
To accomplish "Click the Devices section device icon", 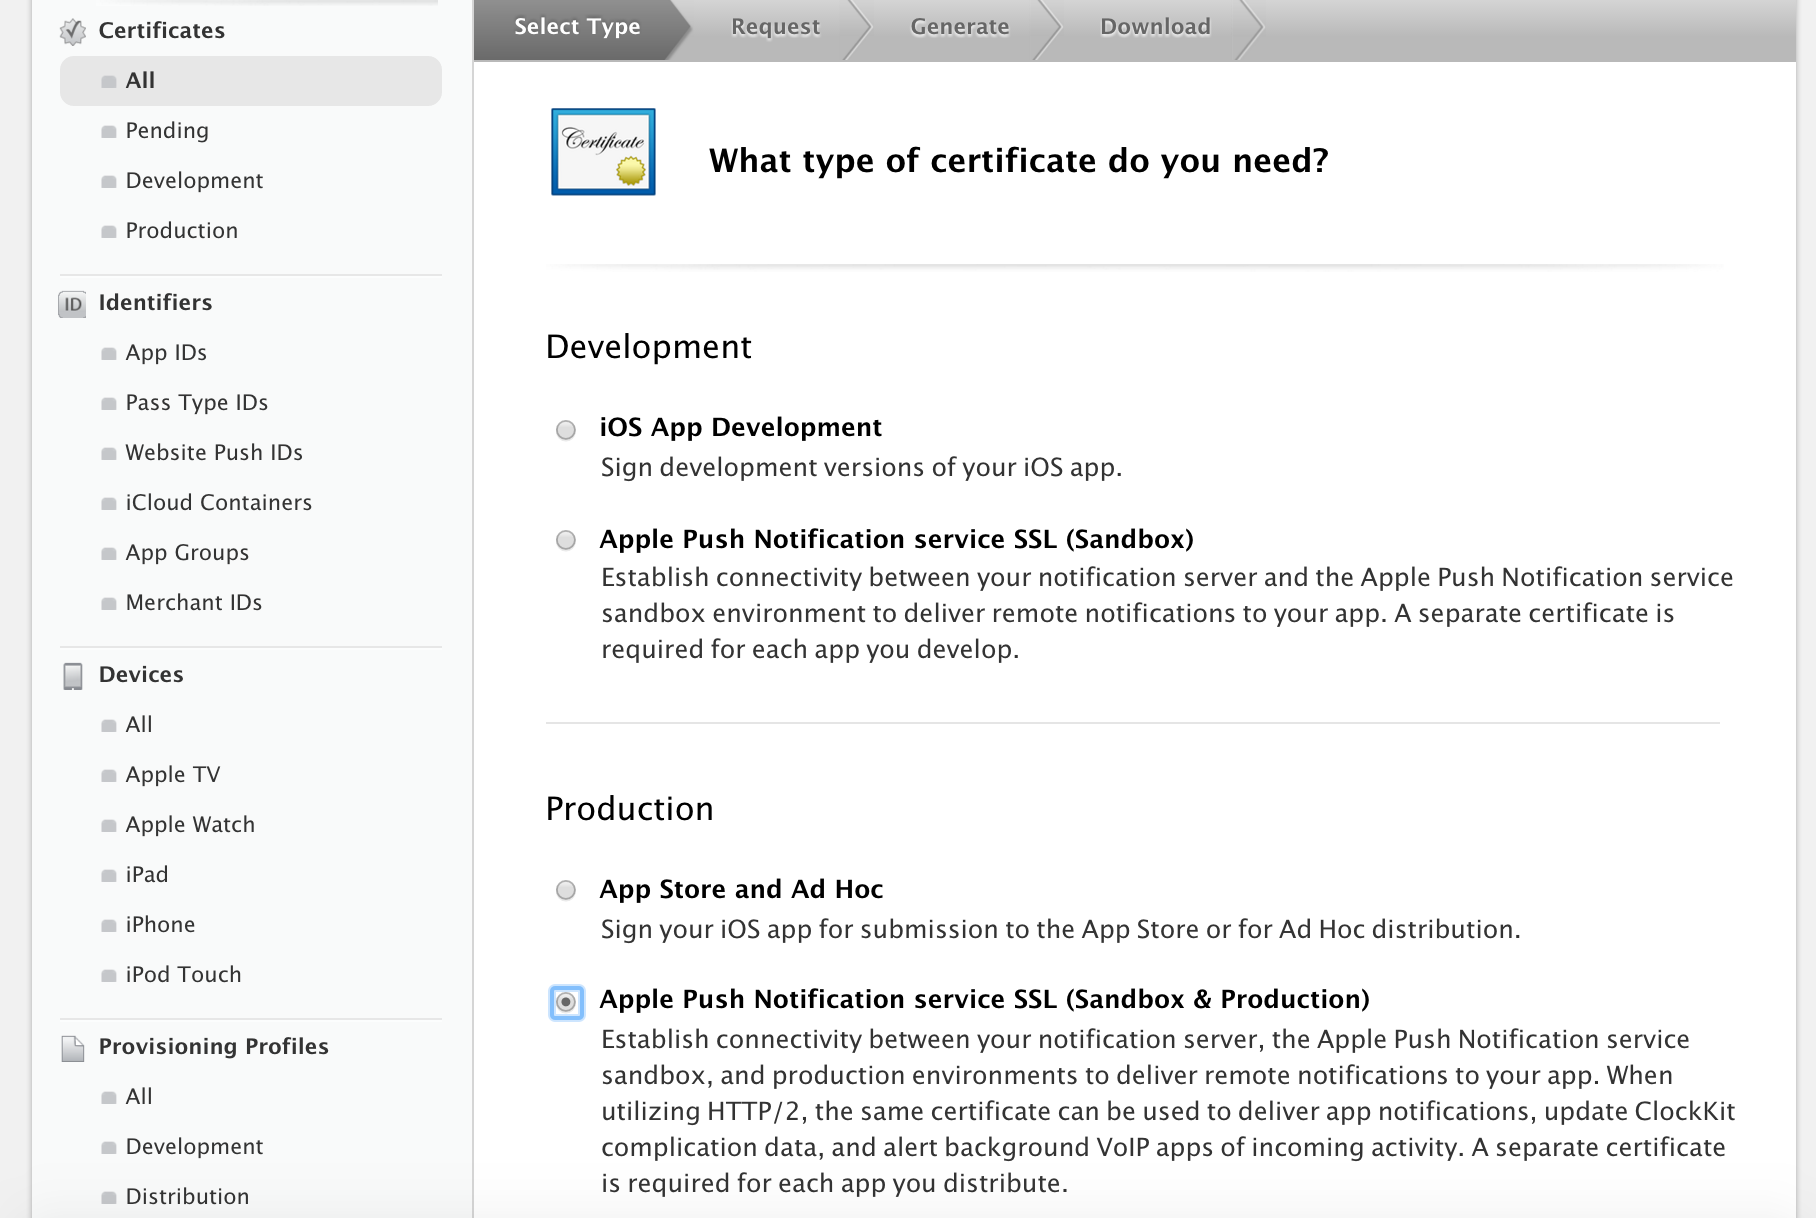I will pos(73,676).
